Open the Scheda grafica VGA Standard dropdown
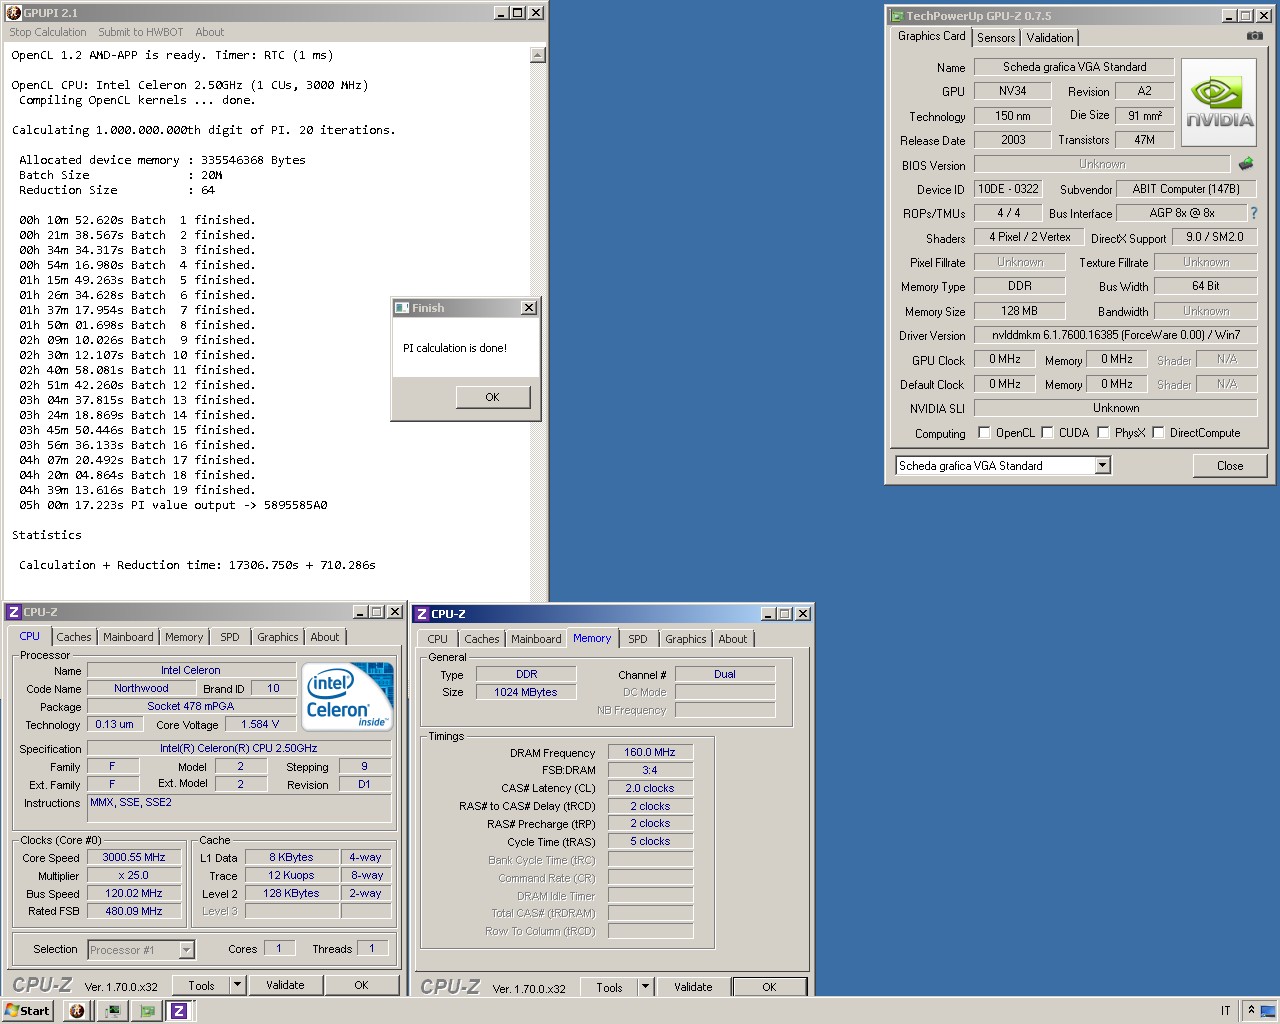This screenshot has height=1024, width=1280. [1102, 465]
